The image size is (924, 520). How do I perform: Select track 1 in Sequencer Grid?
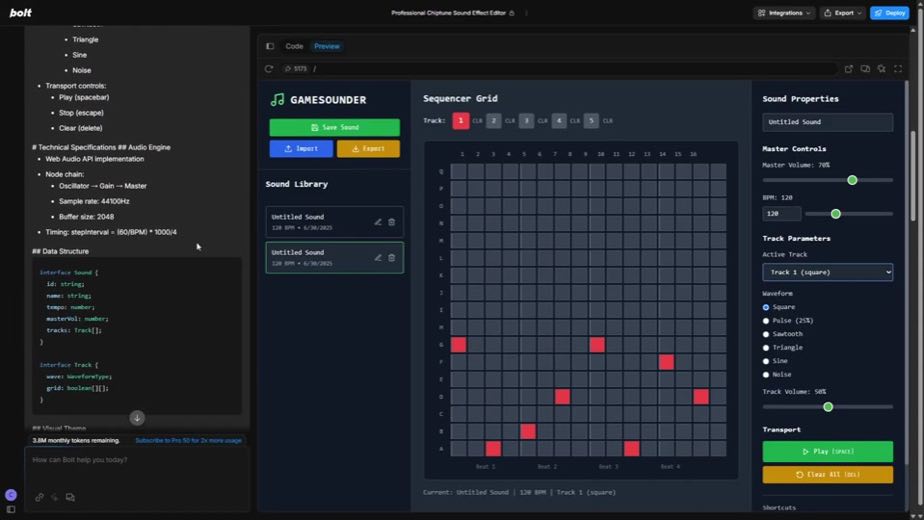point(461,121)
